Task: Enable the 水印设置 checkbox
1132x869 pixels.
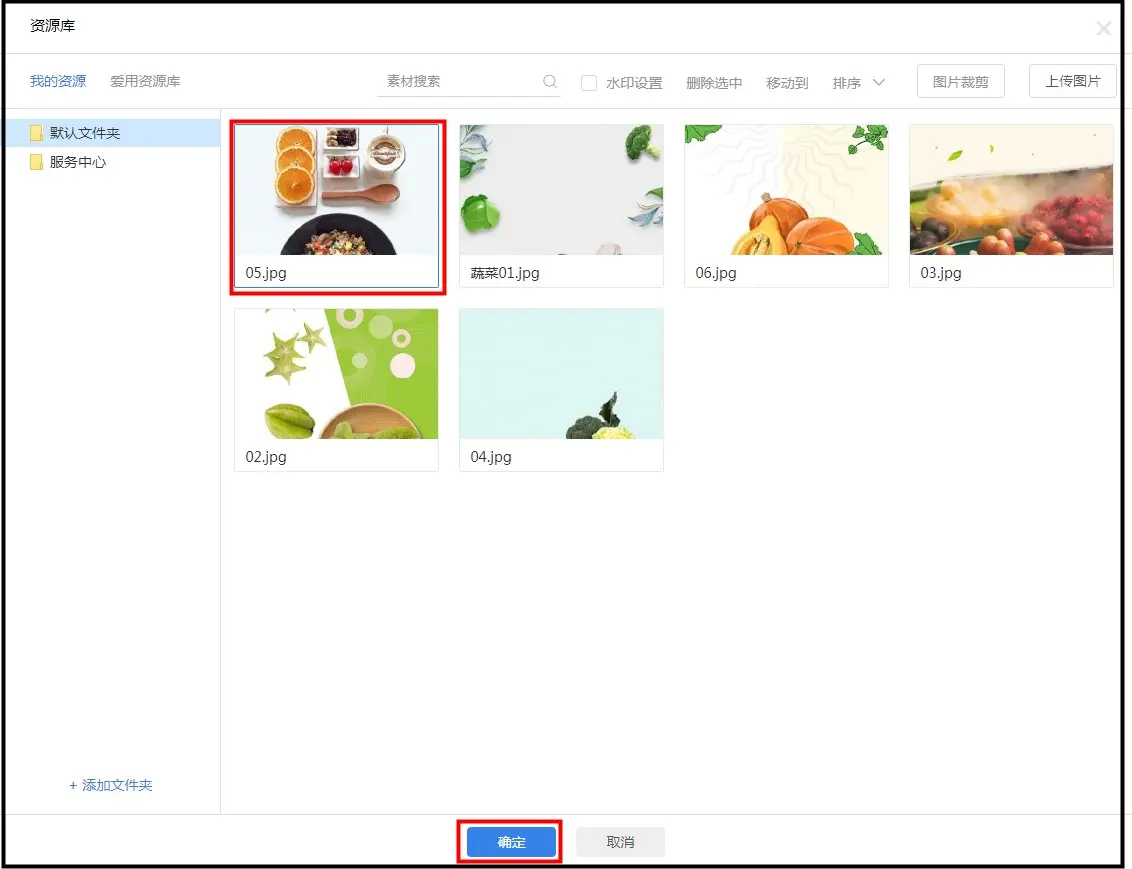Action: click(589, 83)
